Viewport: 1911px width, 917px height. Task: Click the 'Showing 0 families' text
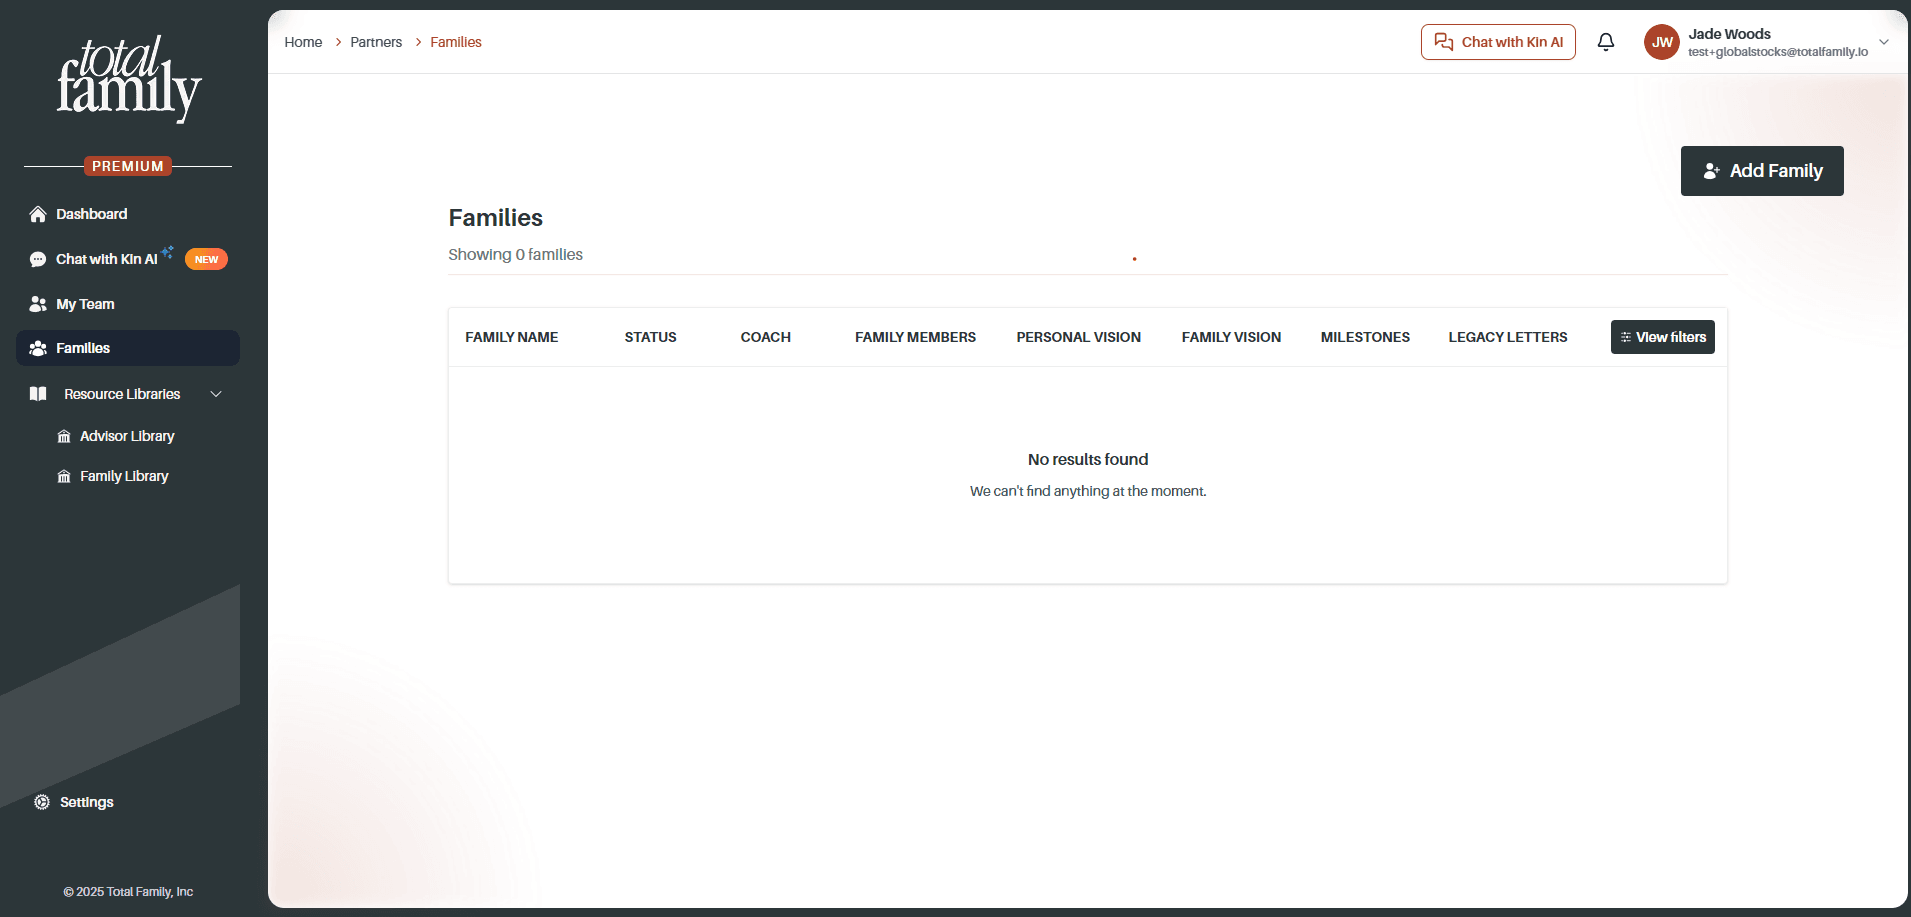(516, 255)
